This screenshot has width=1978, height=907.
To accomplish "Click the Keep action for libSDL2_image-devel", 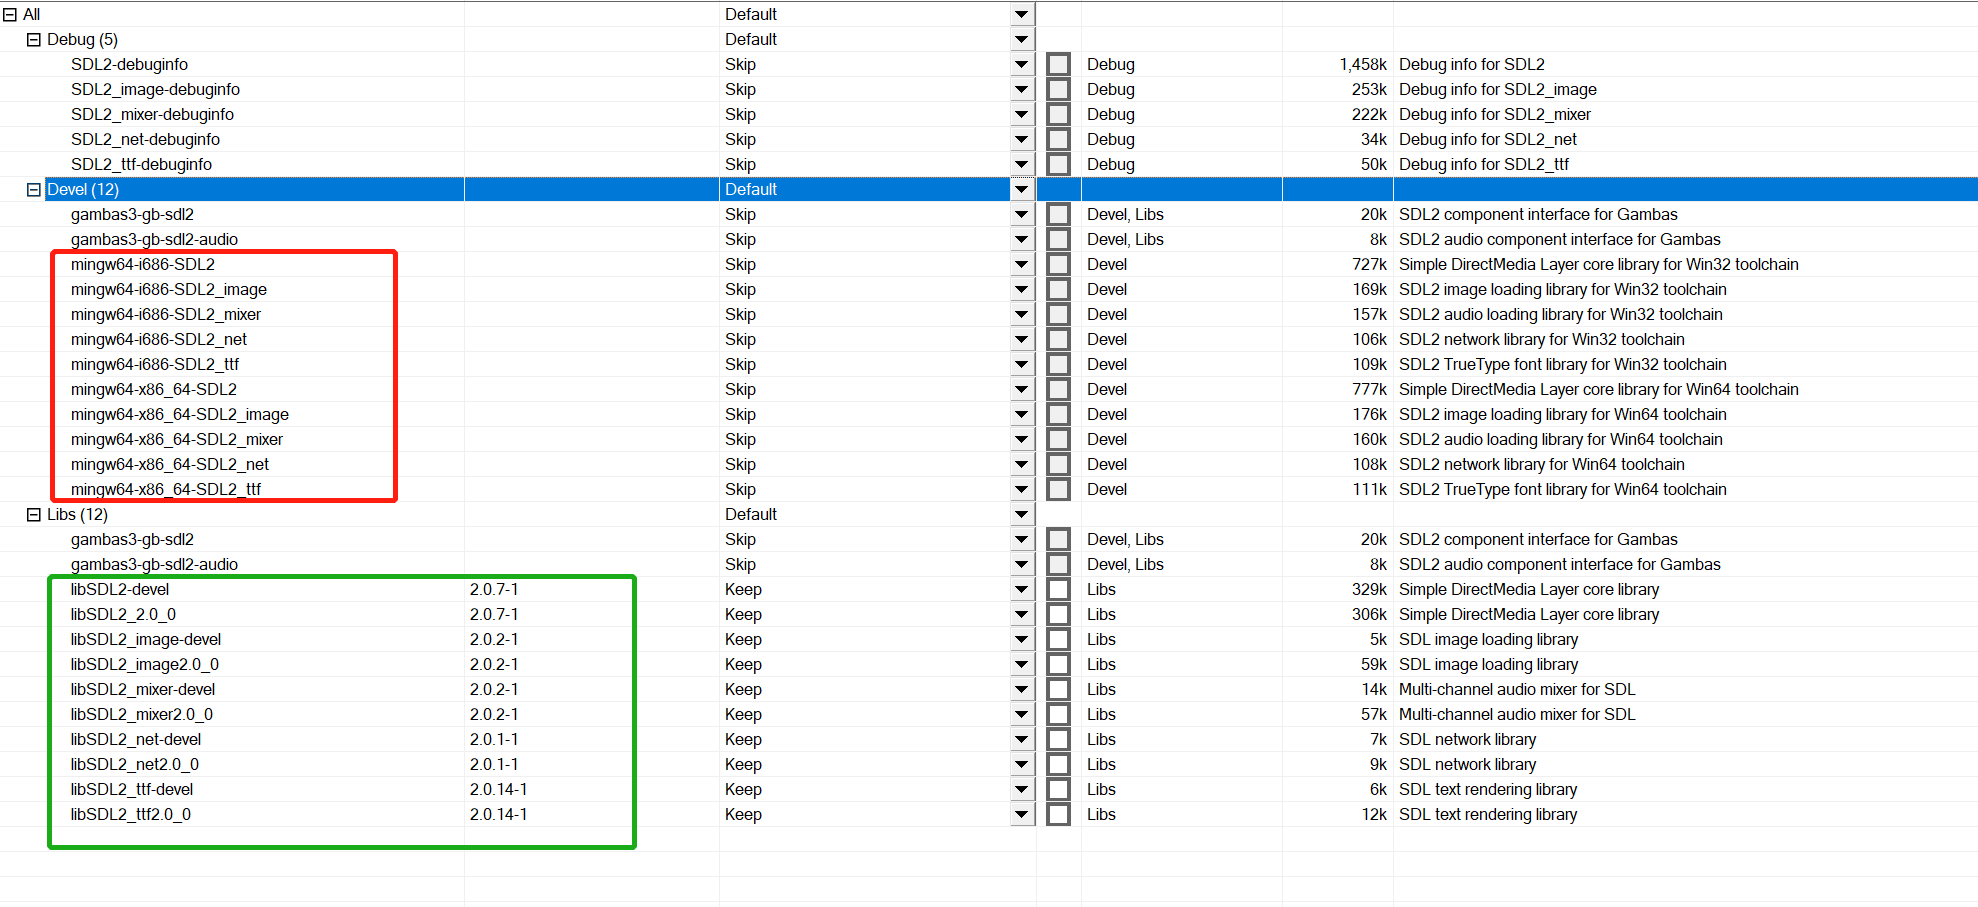I will click(743, 640).
